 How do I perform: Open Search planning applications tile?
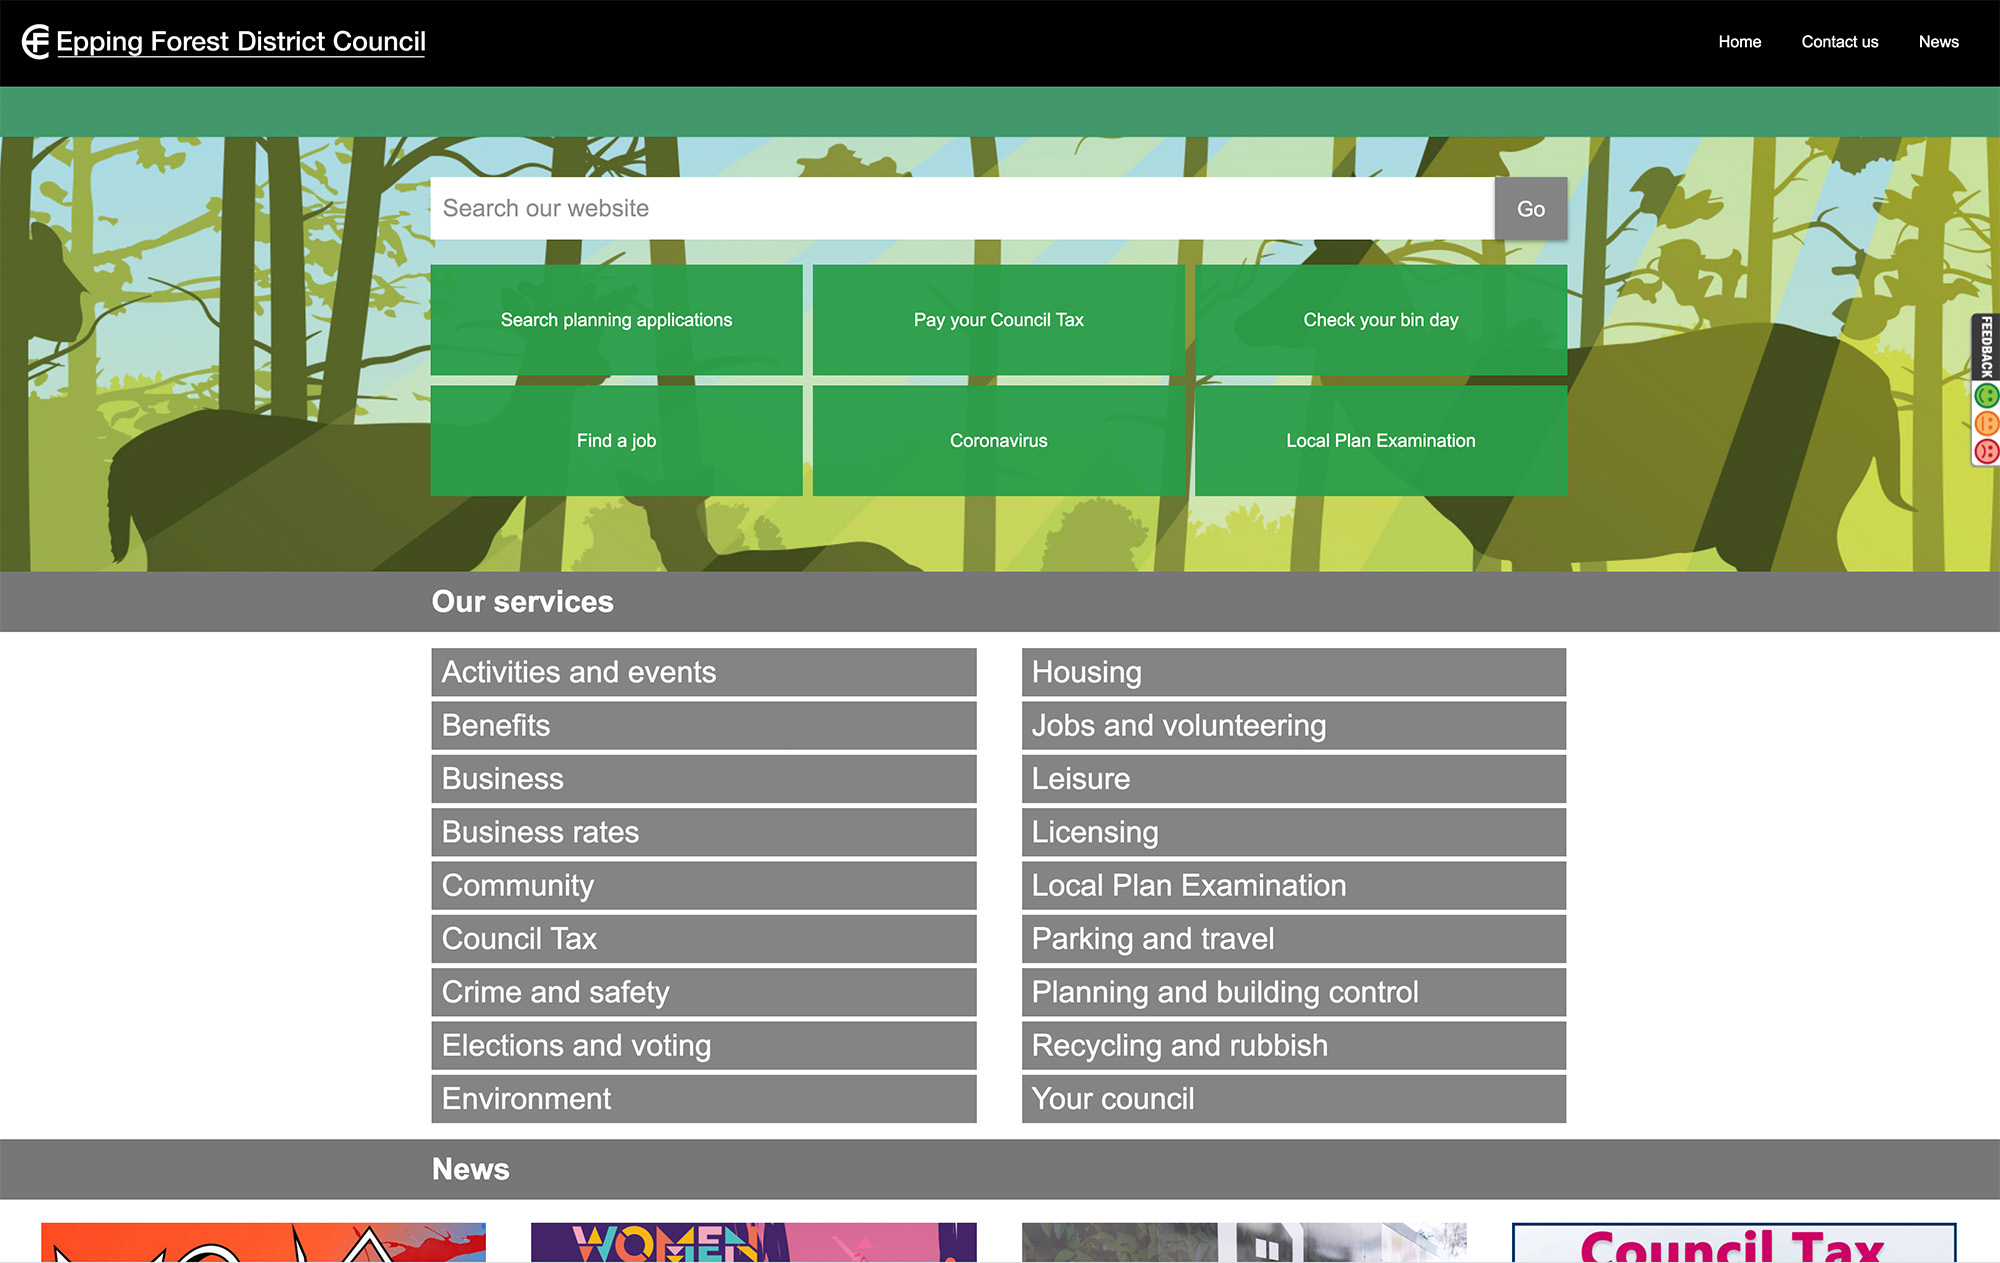pyautogui.click(x=616, y=320)
